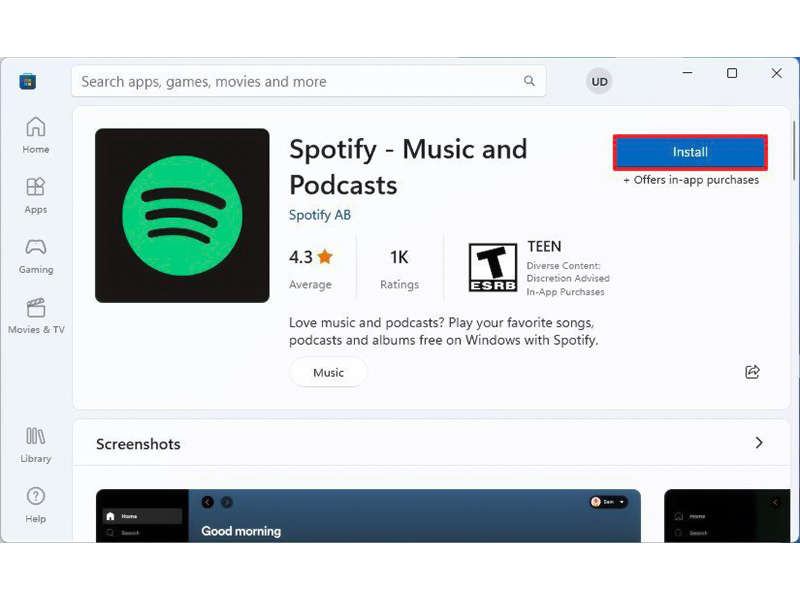Screen dimensions: 800x600
Task: Go to the Apps section
Action: point(36,195)
